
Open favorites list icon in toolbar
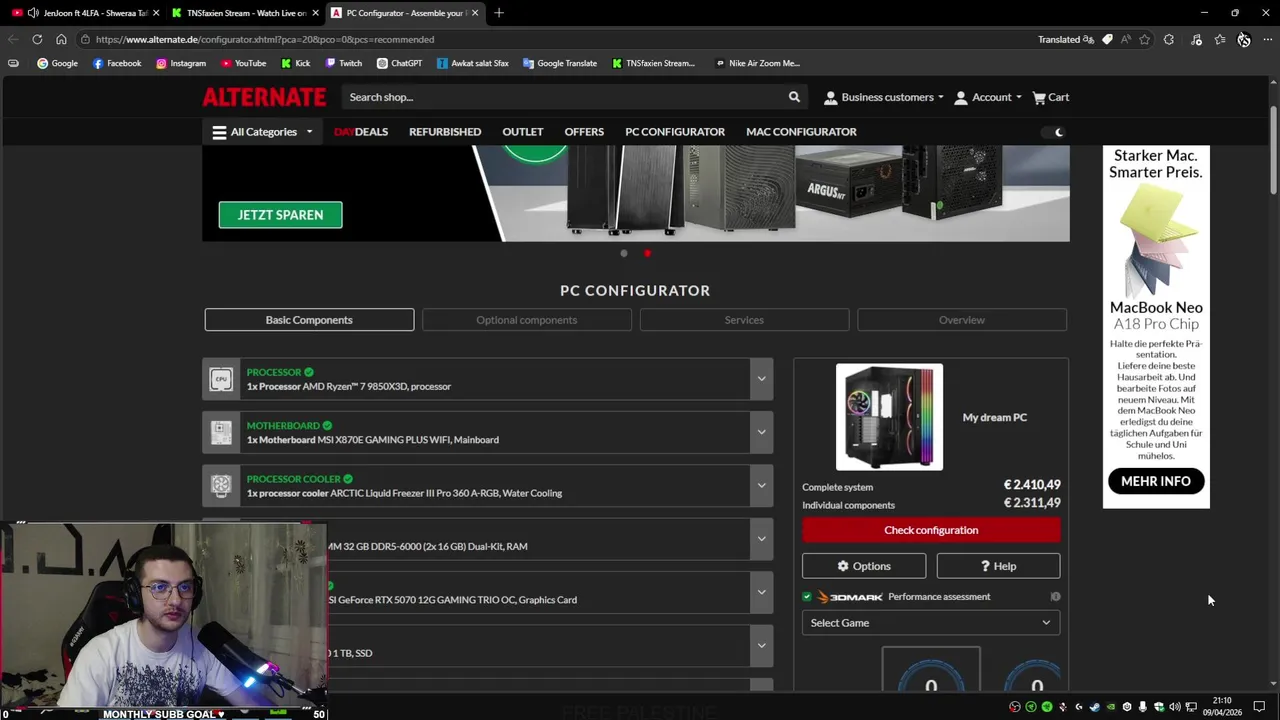[x=1220, y=39]
